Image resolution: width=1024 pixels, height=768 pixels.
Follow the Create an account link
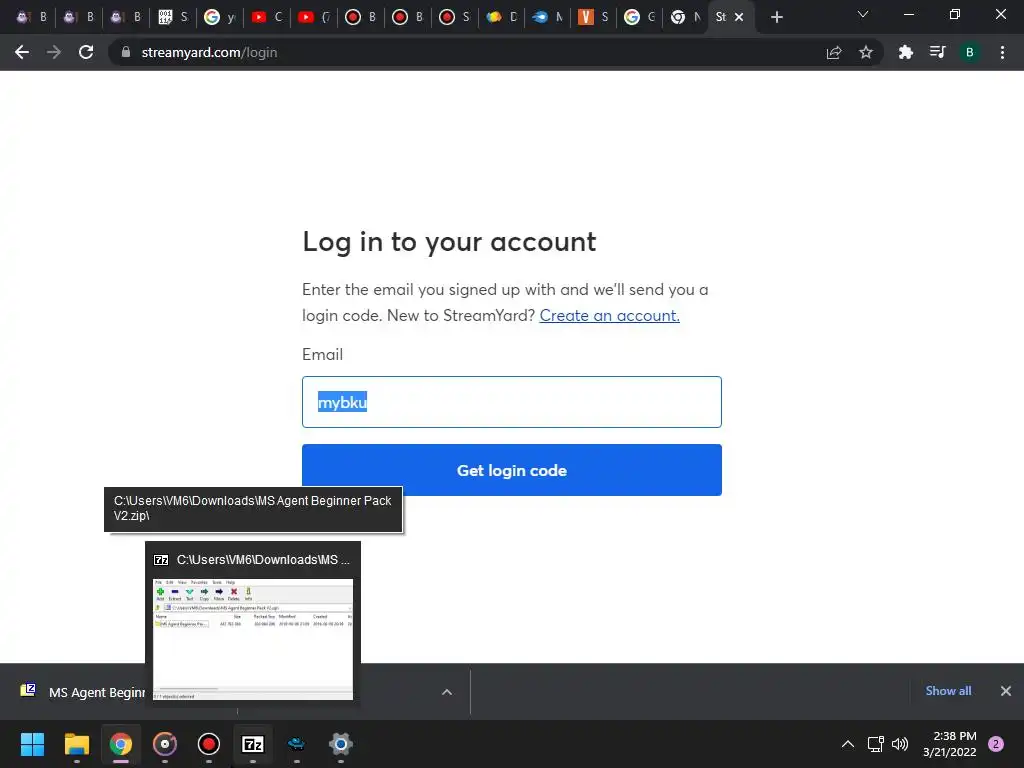pos(609,315)
